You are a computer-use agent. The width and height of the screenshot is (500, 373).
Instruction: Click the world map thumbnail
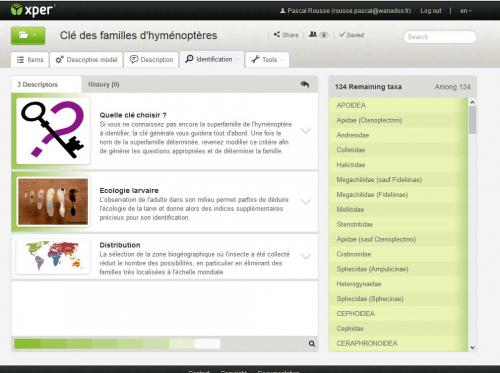pyautogui.click(x=53, y=256)
